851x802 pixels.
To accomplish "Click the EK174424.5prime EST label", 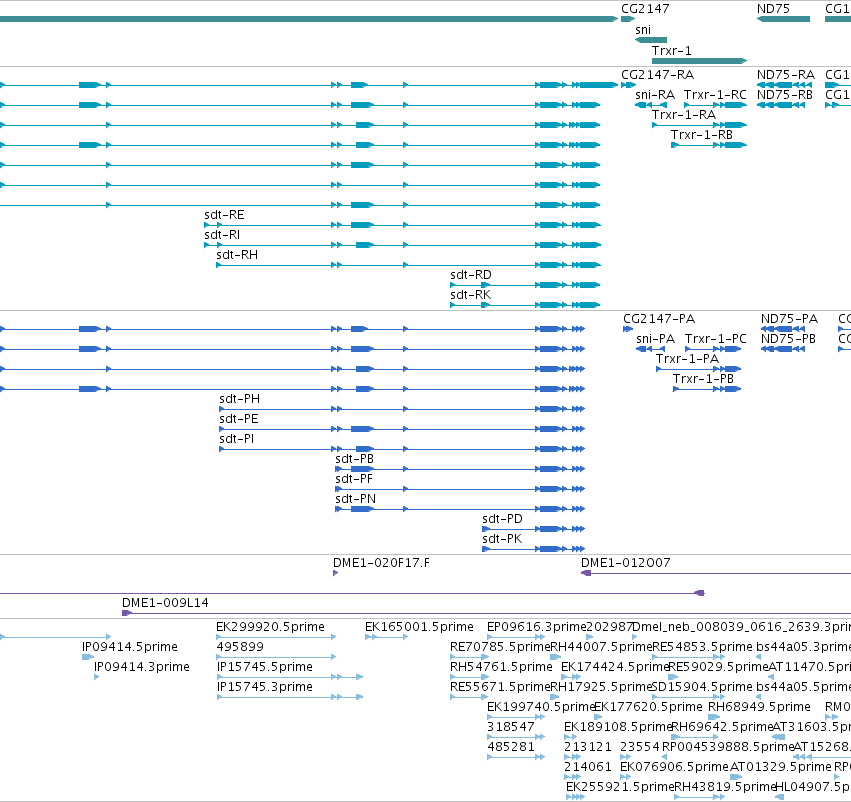I will pos(615,666).
